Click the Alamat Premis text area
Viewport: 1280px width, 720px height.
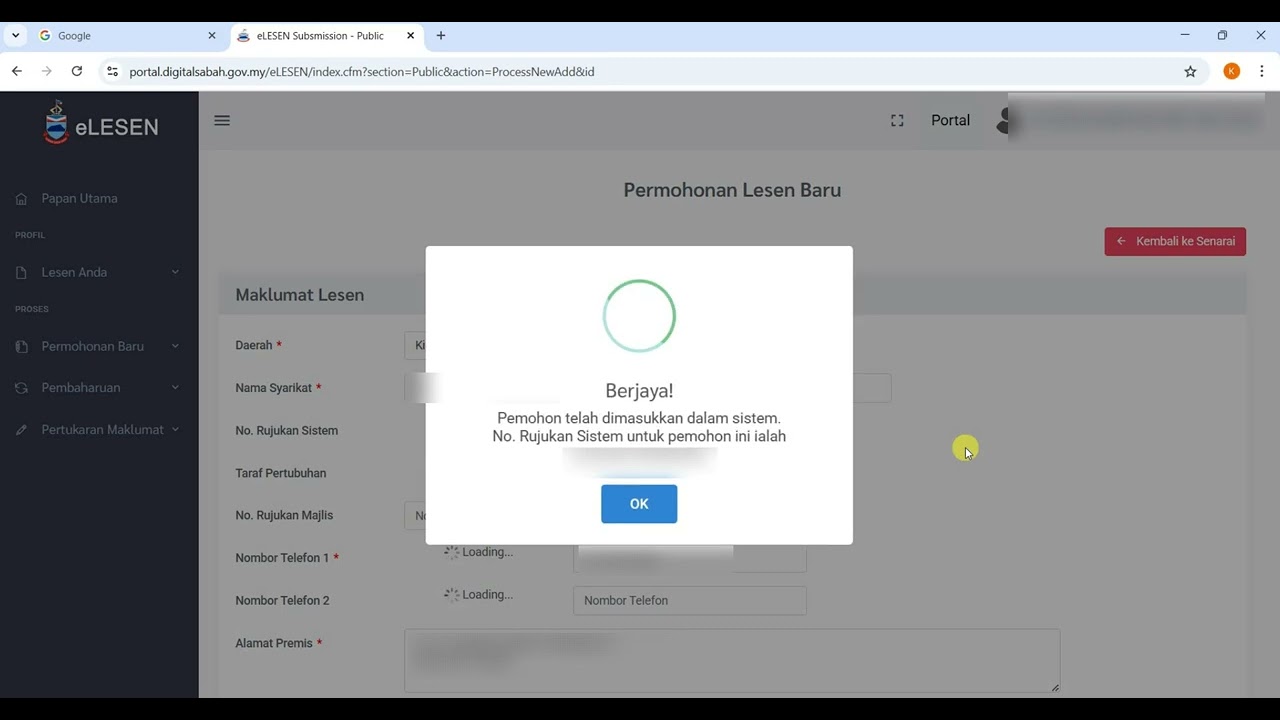[x=732, y=660]
